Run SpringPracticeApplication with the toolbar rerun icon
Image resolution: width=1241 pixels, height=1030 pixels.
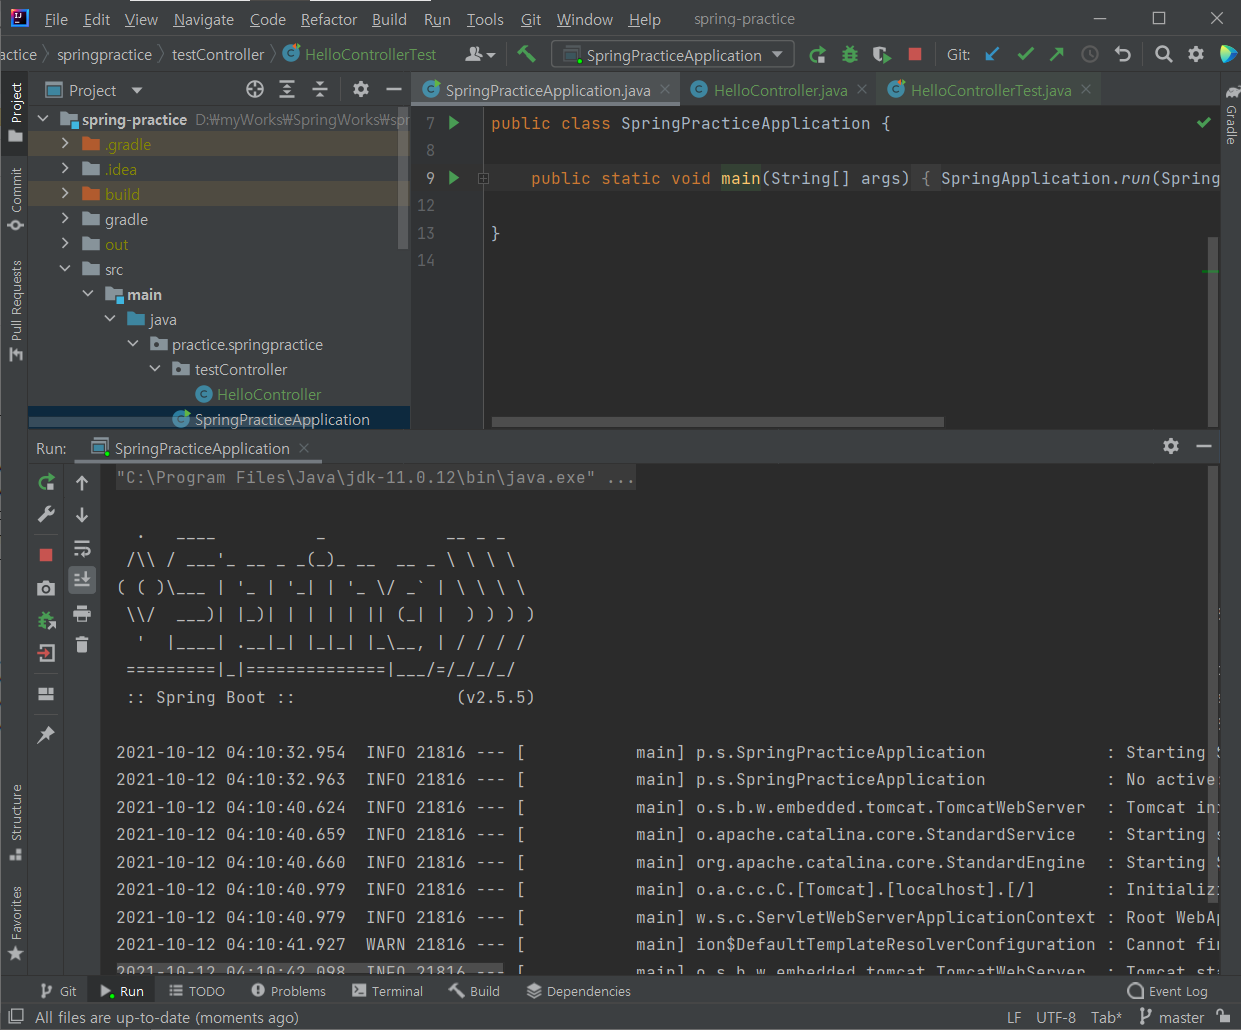pos(818,55)
